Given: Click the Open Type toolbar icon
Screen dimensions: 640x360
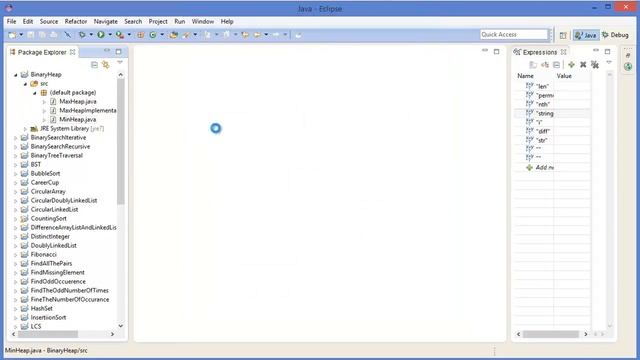Looking at the screenshot, I should (173, 35).
